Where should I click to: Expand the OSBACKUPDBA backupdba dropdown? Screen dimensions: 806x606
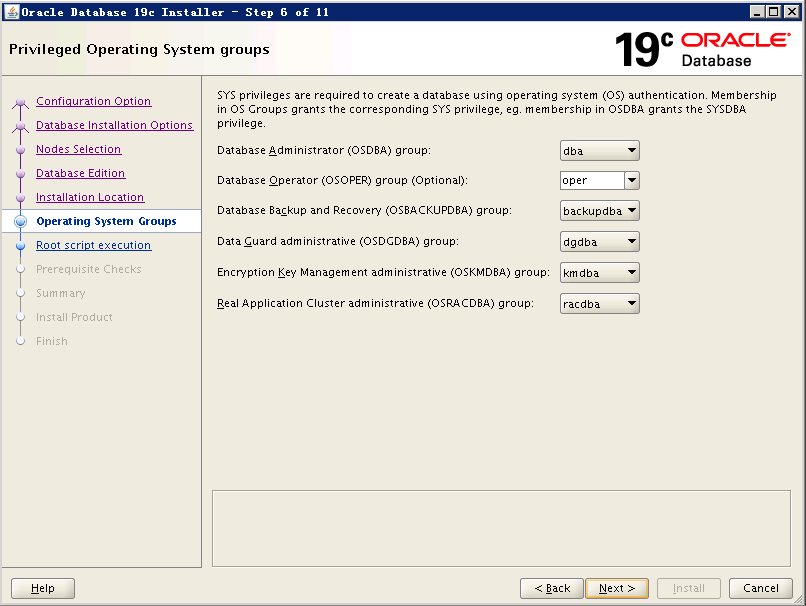[x=599, y=211]
